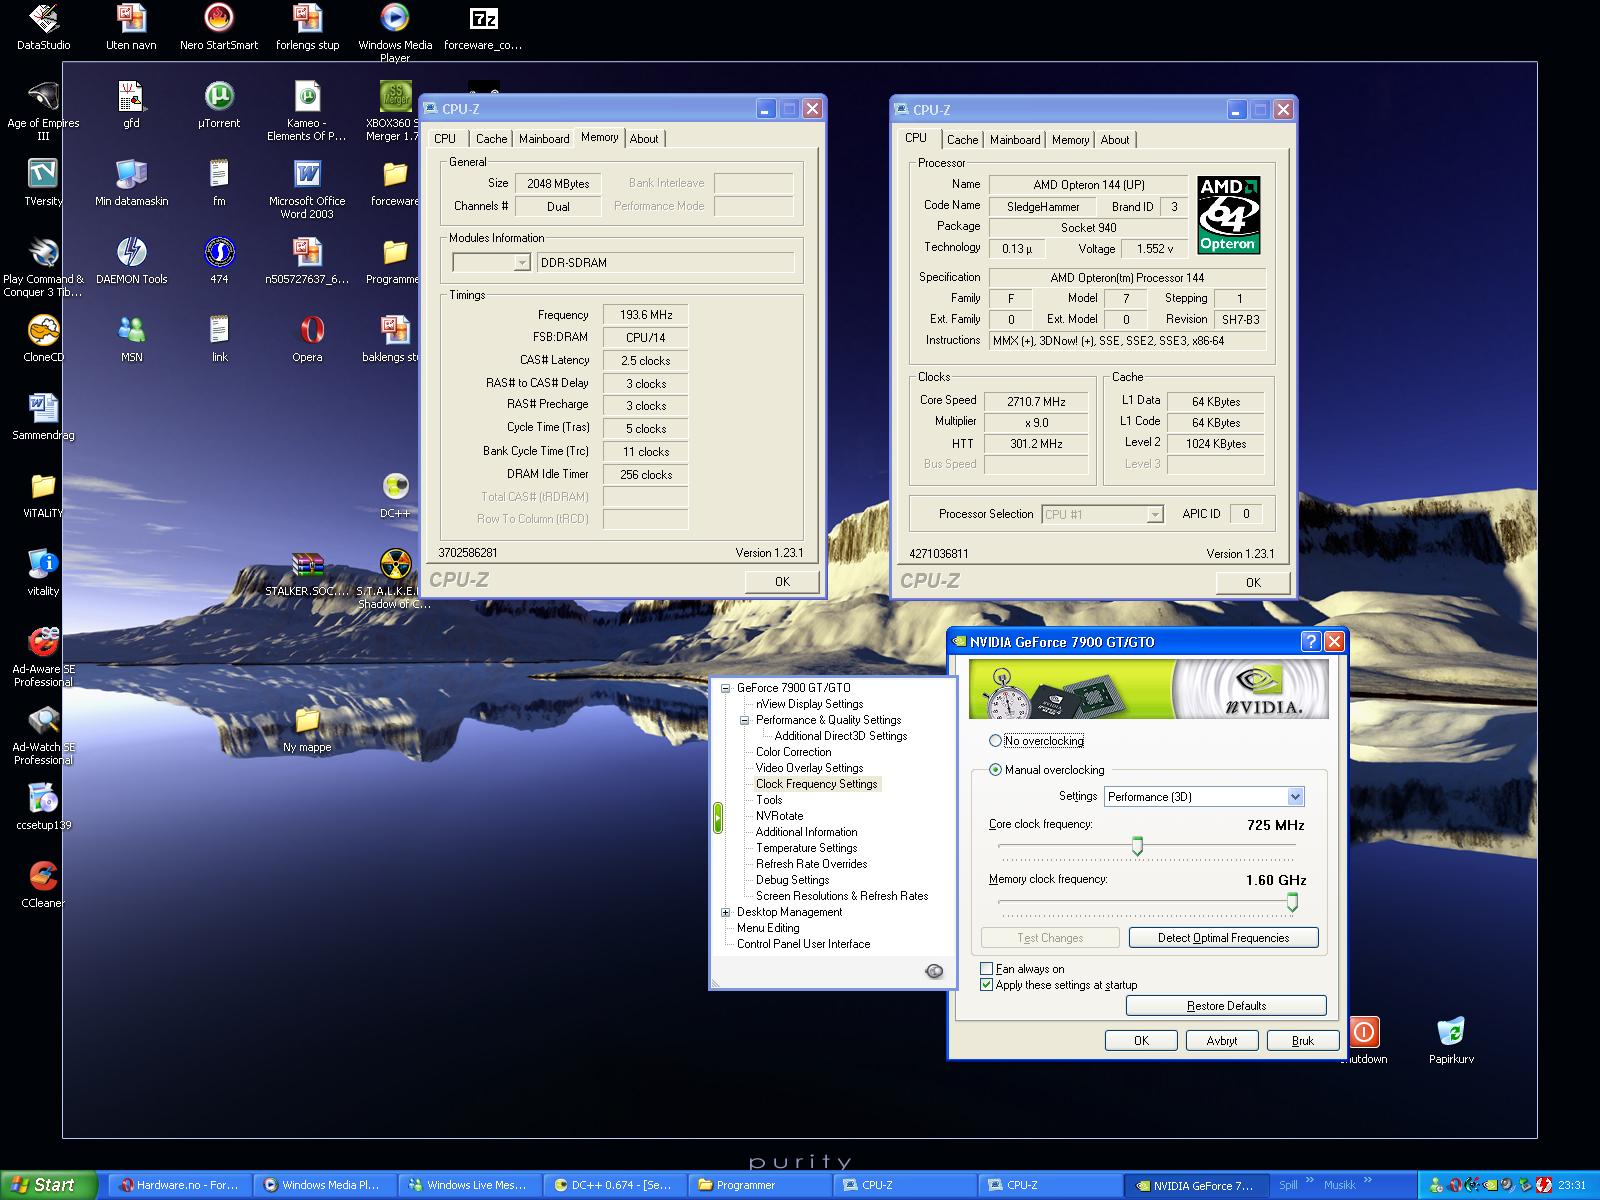Open the Sammendrag document icon

point(43,417)
